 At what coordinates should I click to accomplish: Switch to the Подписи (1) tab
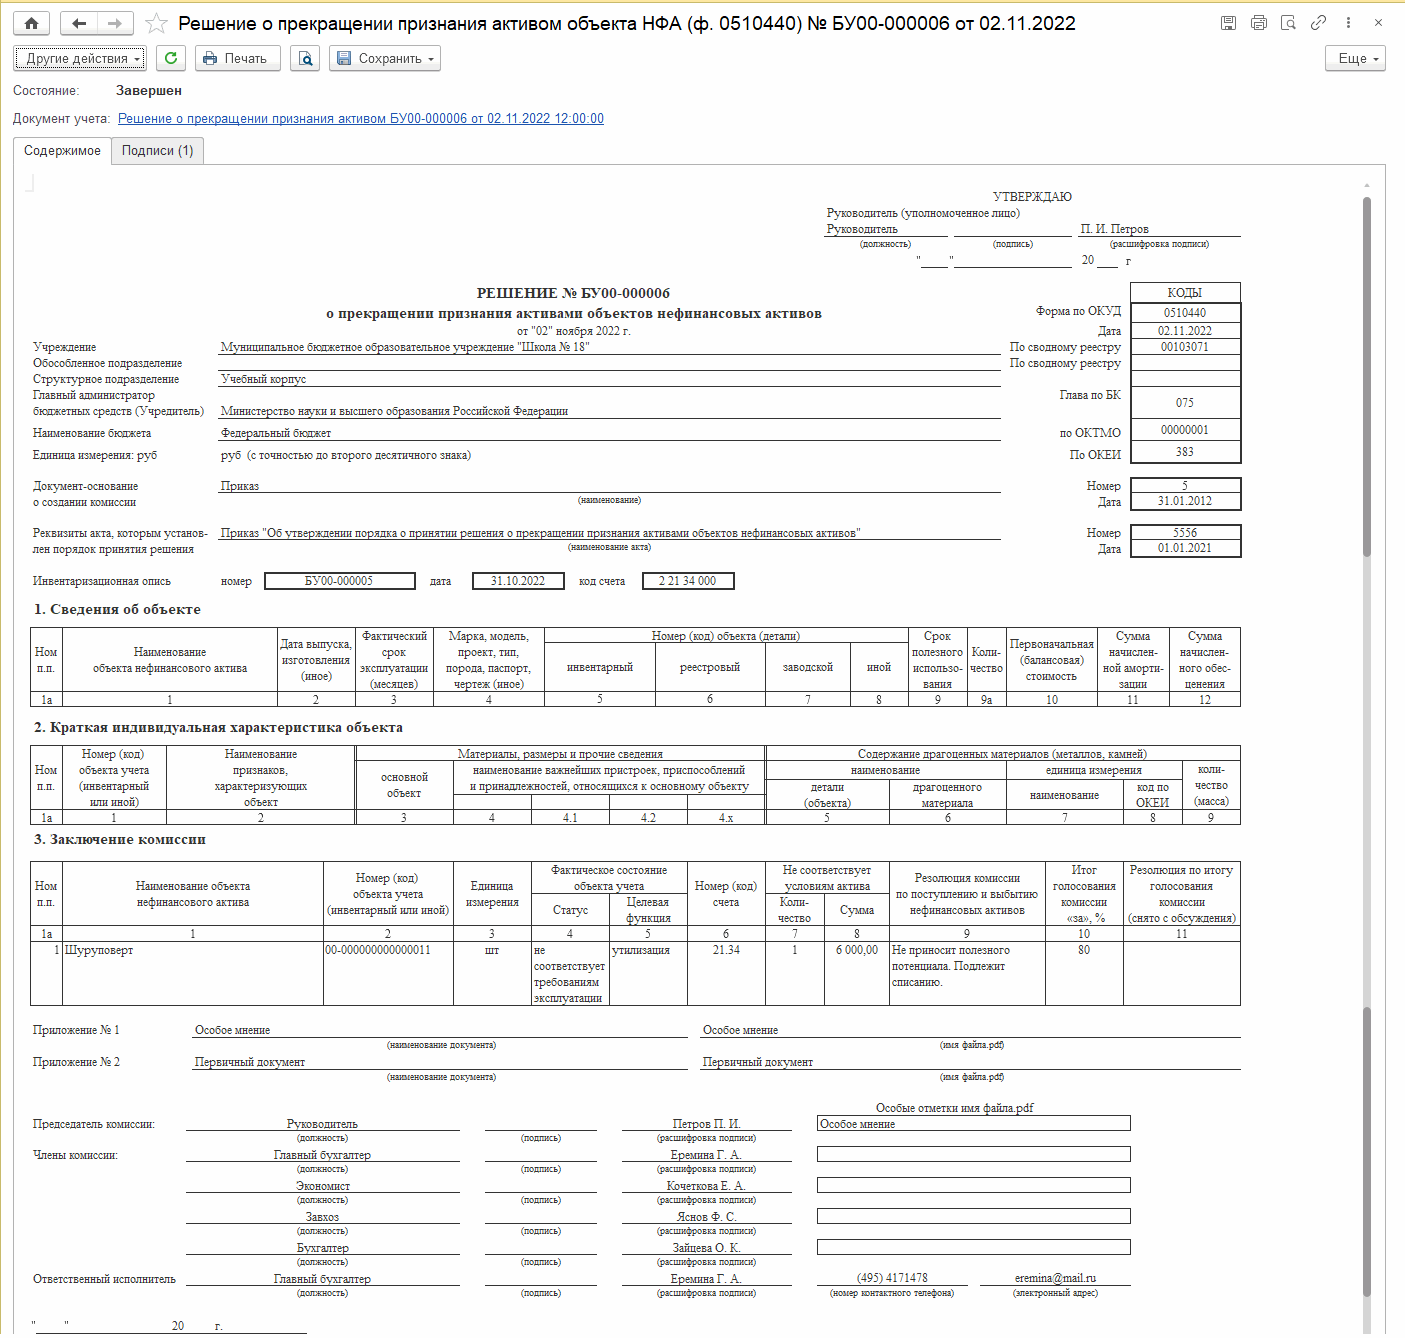click(x=157, y=151)
